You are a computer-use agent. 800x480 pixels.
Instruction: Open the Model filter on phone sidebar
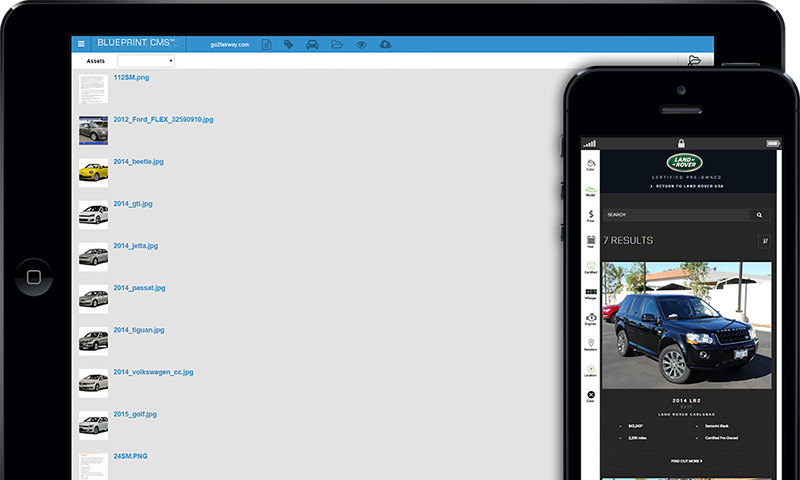[591, 191]
